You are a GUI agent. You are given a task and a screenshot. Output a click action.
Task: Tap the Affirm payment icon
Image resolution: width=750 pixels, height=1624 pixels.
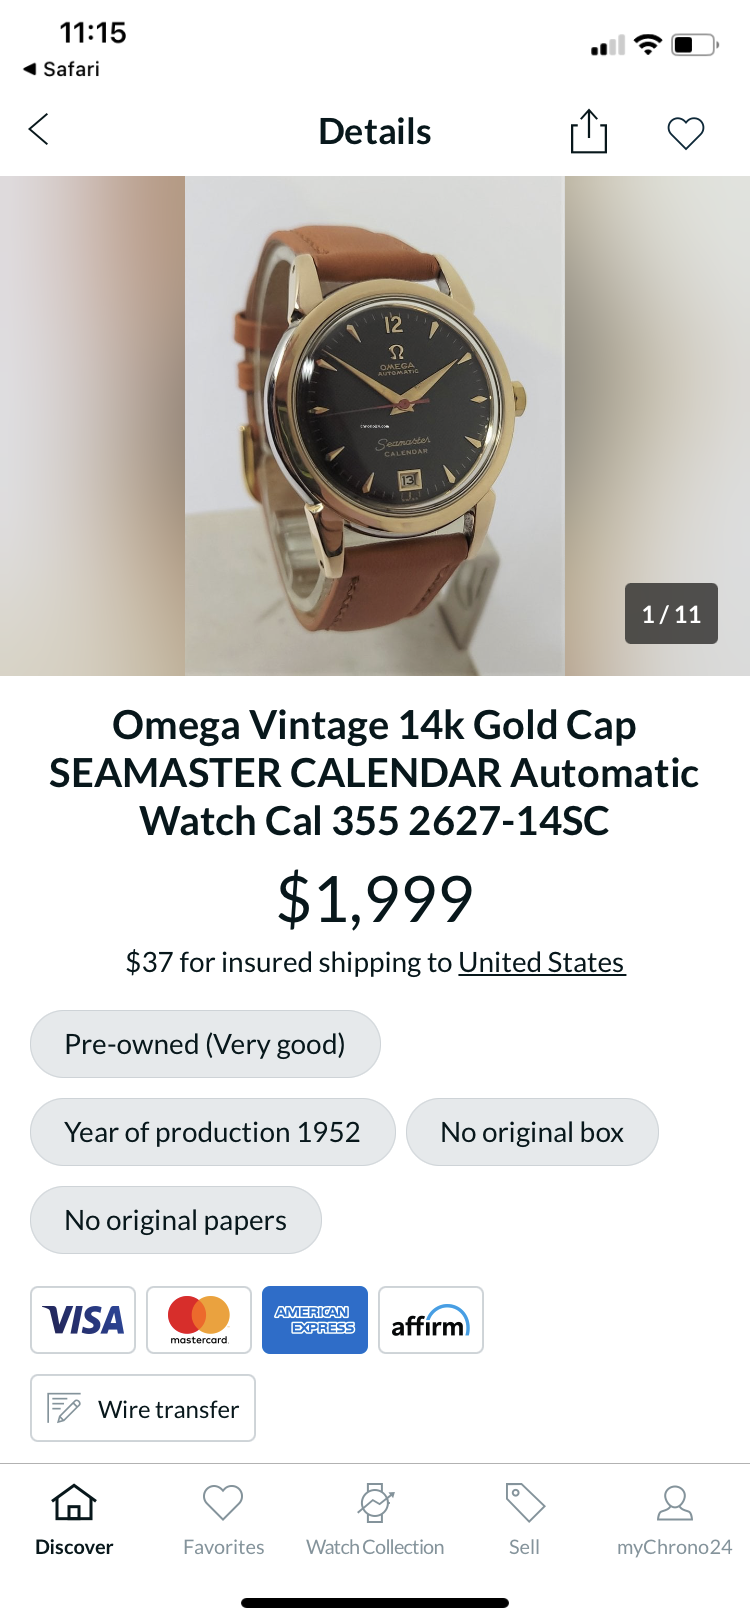tap(431, 1320)
